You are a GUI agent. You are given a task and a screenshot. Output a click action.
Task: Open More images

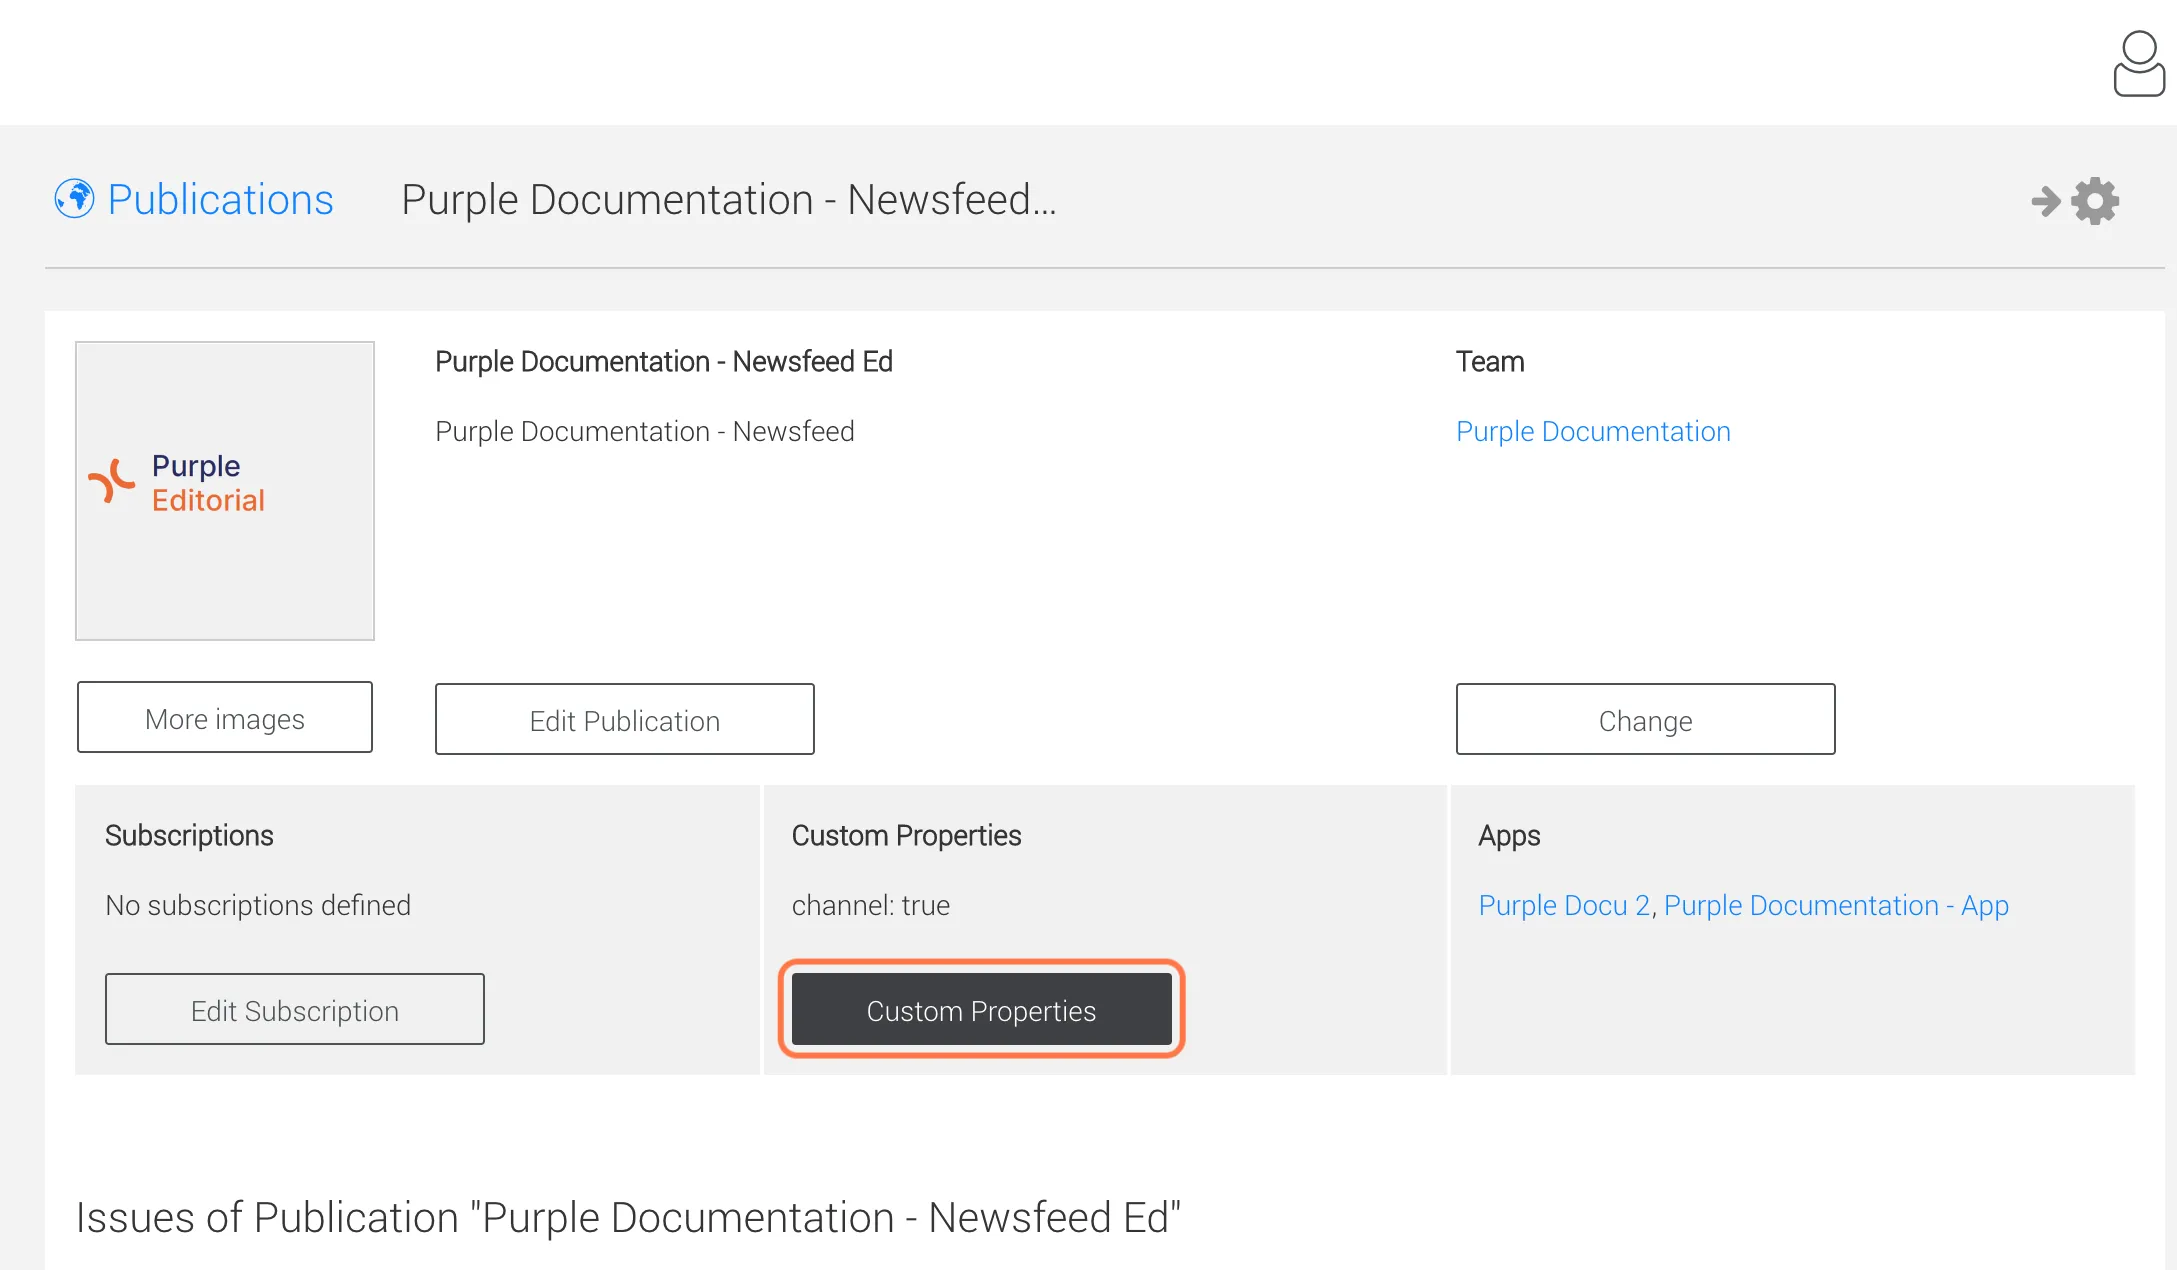(225, 718)
